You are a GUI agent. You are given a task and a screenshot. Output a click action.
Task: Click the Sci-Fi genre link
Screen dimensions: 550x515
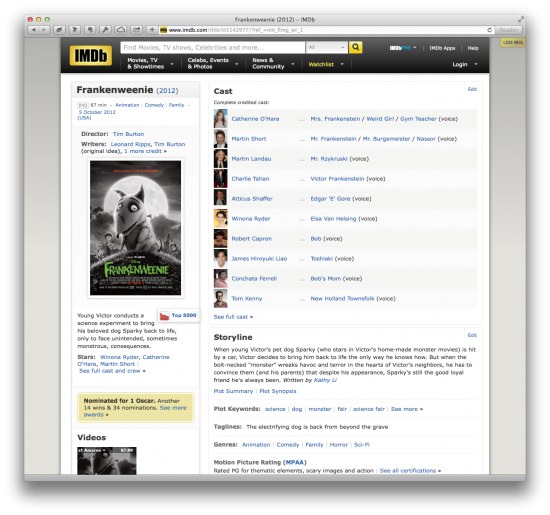click(362, 445)
